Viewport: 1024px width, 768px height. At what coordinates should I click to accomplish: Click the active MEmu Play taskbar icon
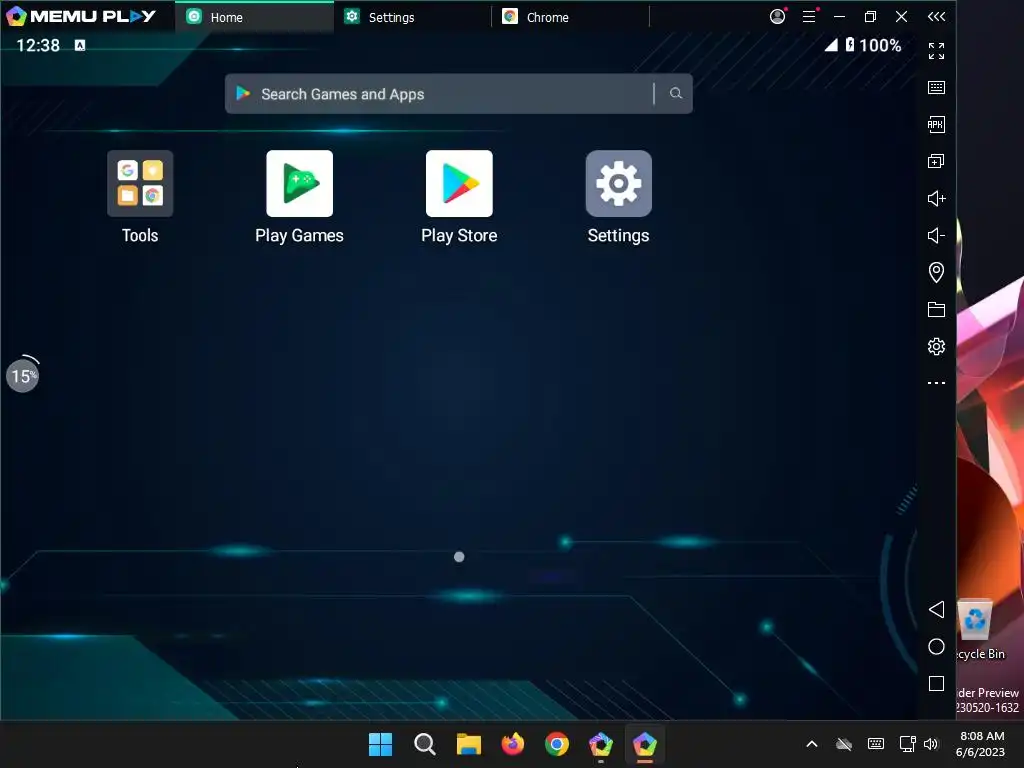coord(645,744)
